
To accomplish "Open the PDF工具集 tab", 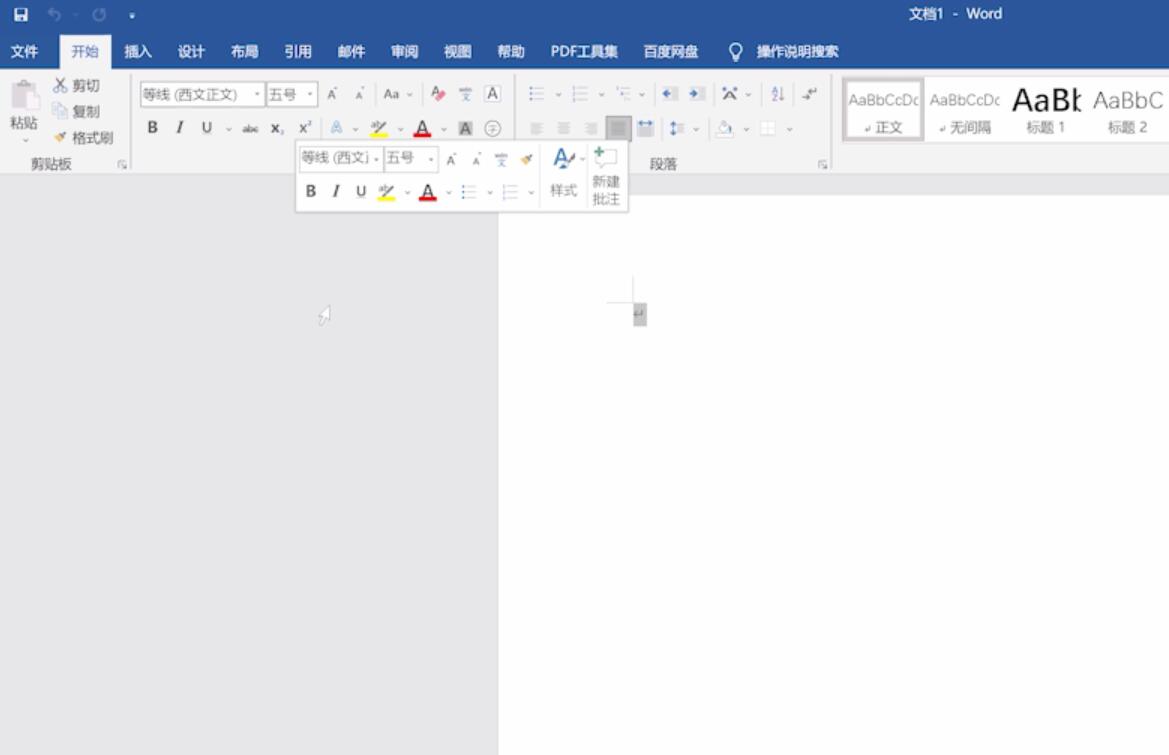I will click(x=584, y=51).
